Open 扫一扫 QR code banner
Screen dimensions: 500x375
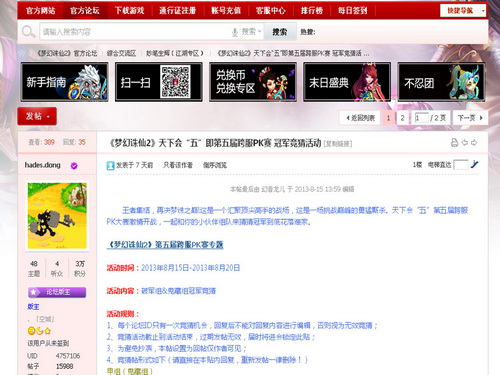(159, 82)
